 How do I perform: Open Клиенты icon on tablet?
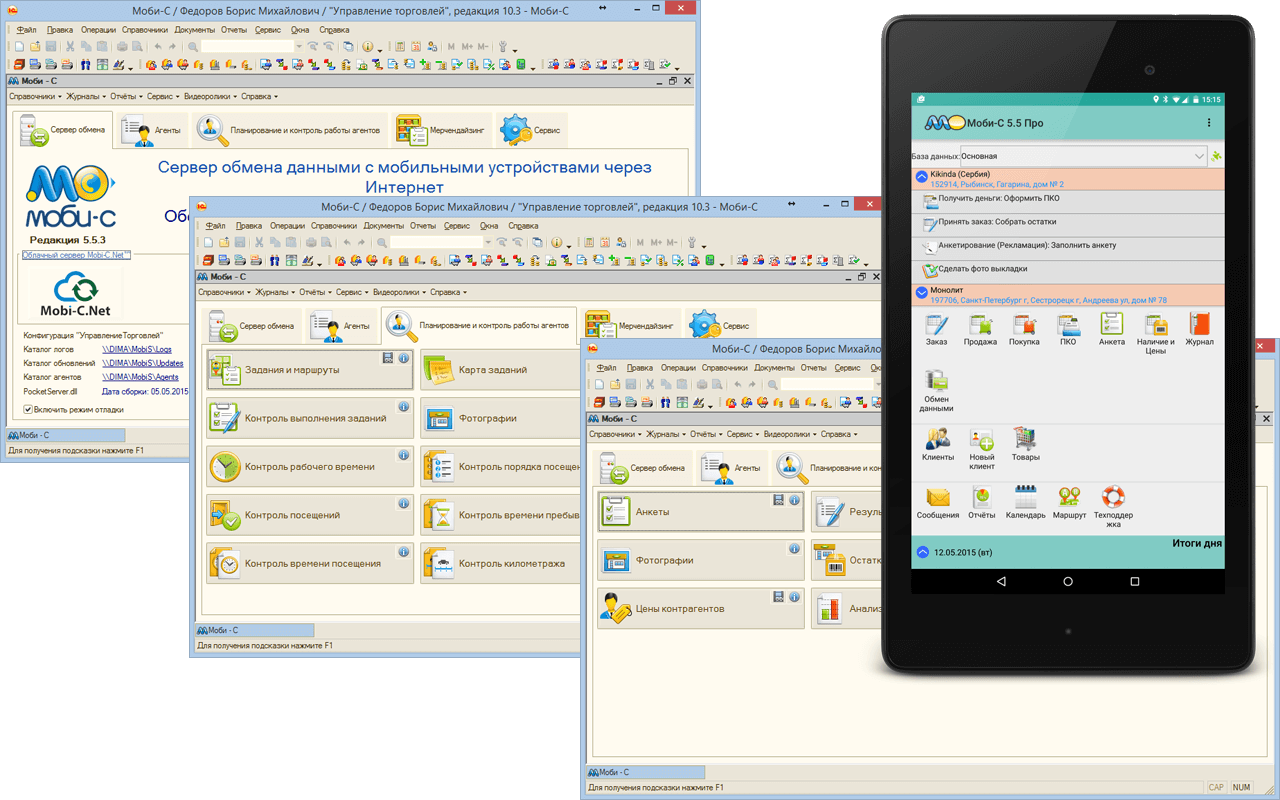(938, 445)
